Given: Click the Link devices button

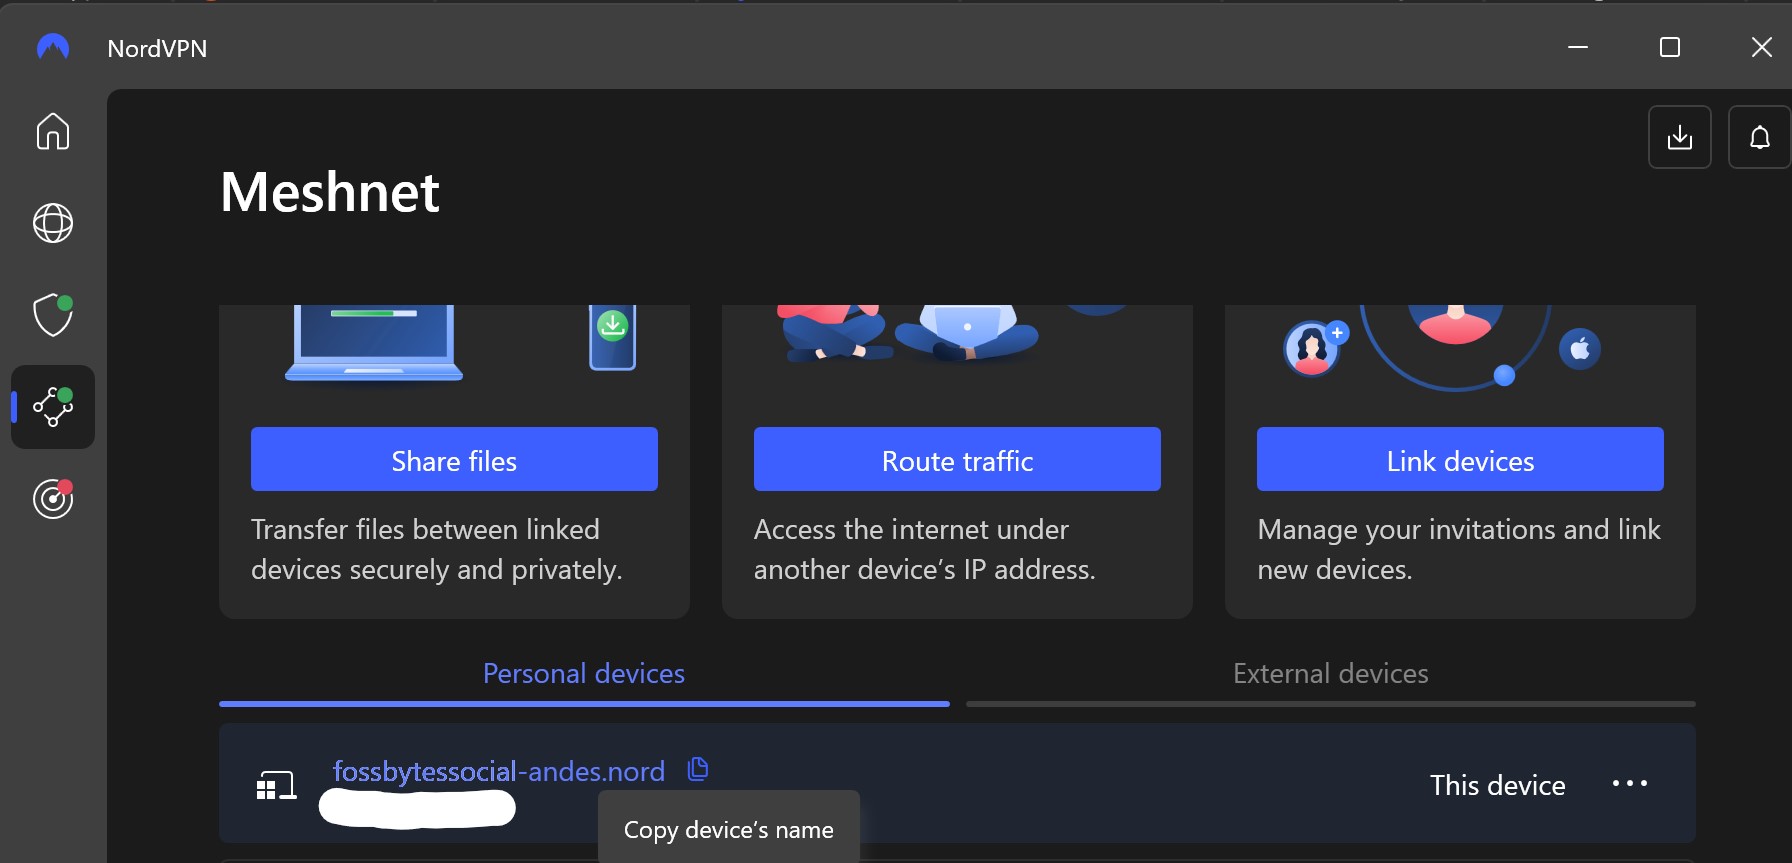Looking at the screenshot, I should click(x=1460, y=459).
